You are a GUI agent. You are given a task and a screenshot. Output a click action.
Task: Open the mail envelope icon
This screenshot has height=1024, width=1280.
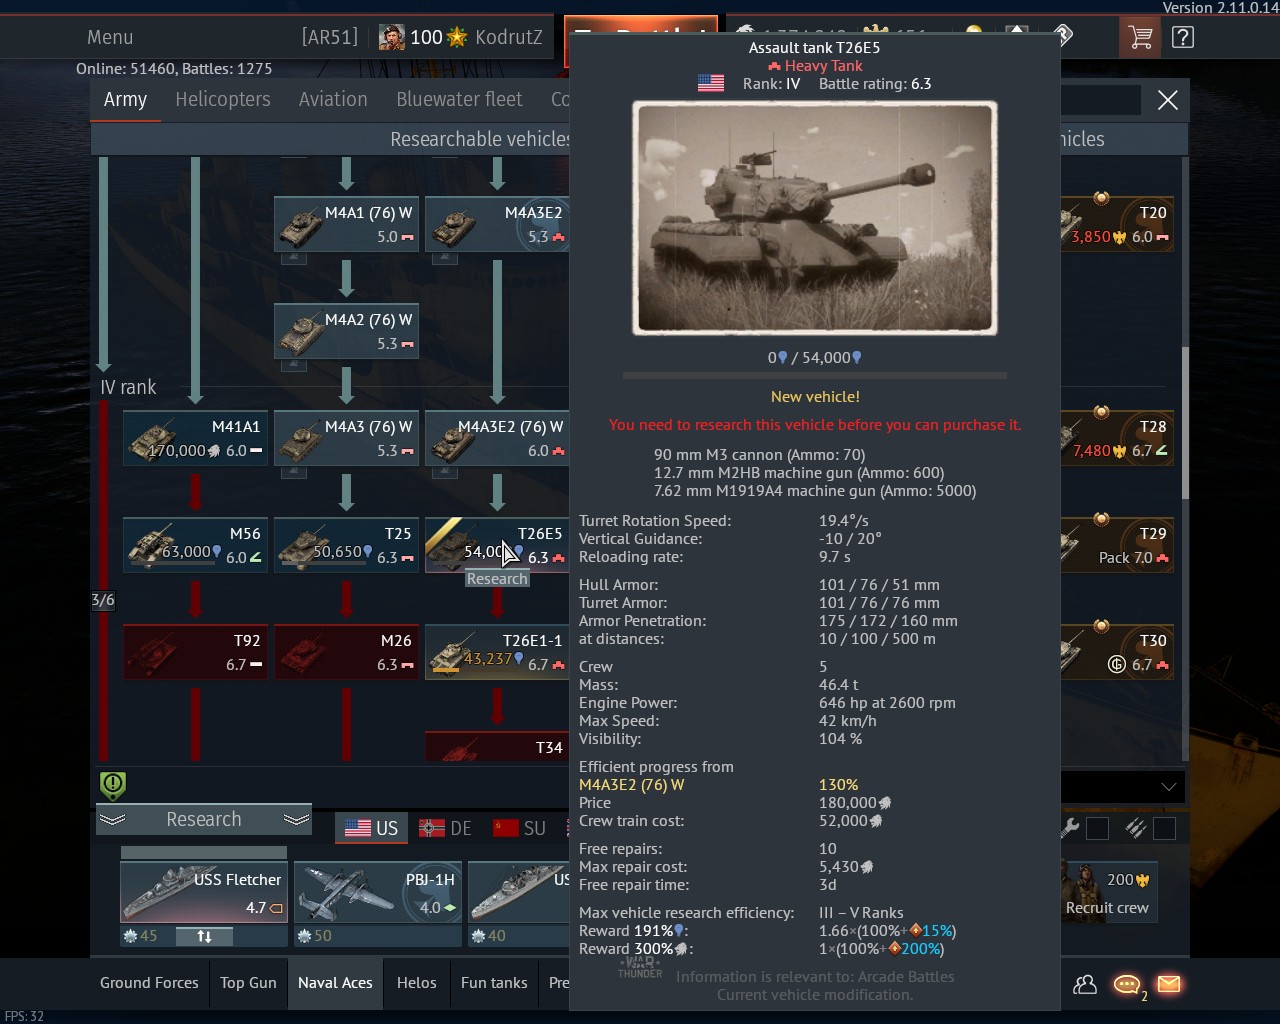pos(1168,984)
